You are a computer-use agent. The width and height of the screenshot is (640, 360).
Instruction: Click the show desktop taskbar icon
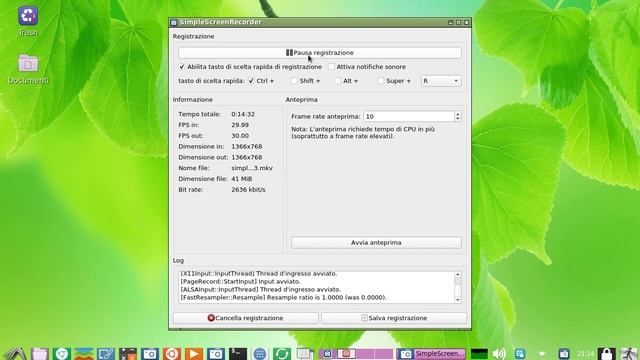[x=304, y=353]
